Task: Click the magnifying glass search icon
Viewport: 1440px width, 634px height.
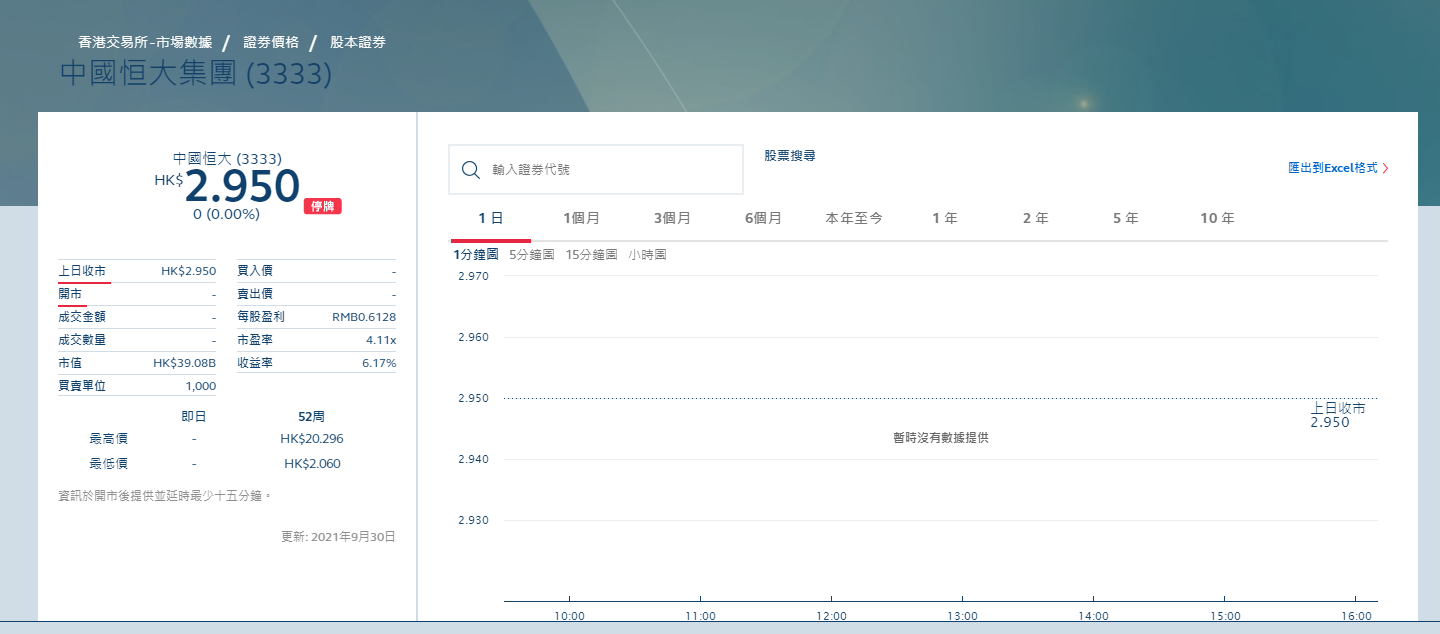Action: [470, 169]
